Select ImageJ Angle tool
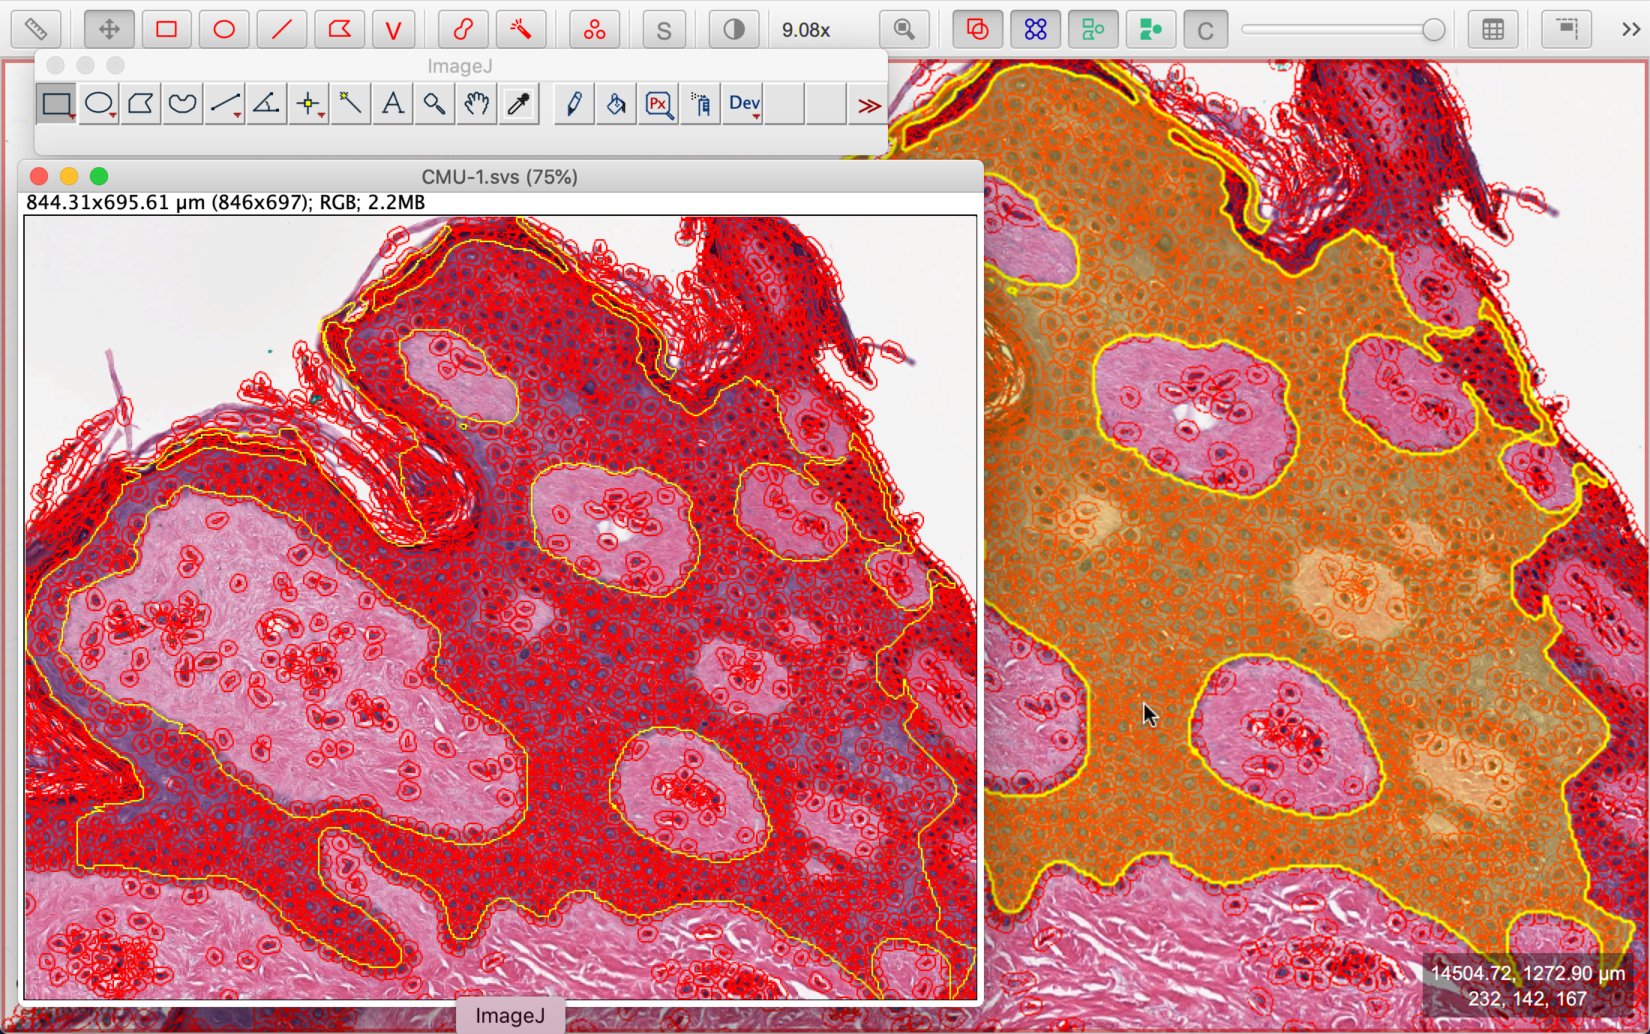Viewport: 1650px width, 1034px height. click(x=266, y=103)
